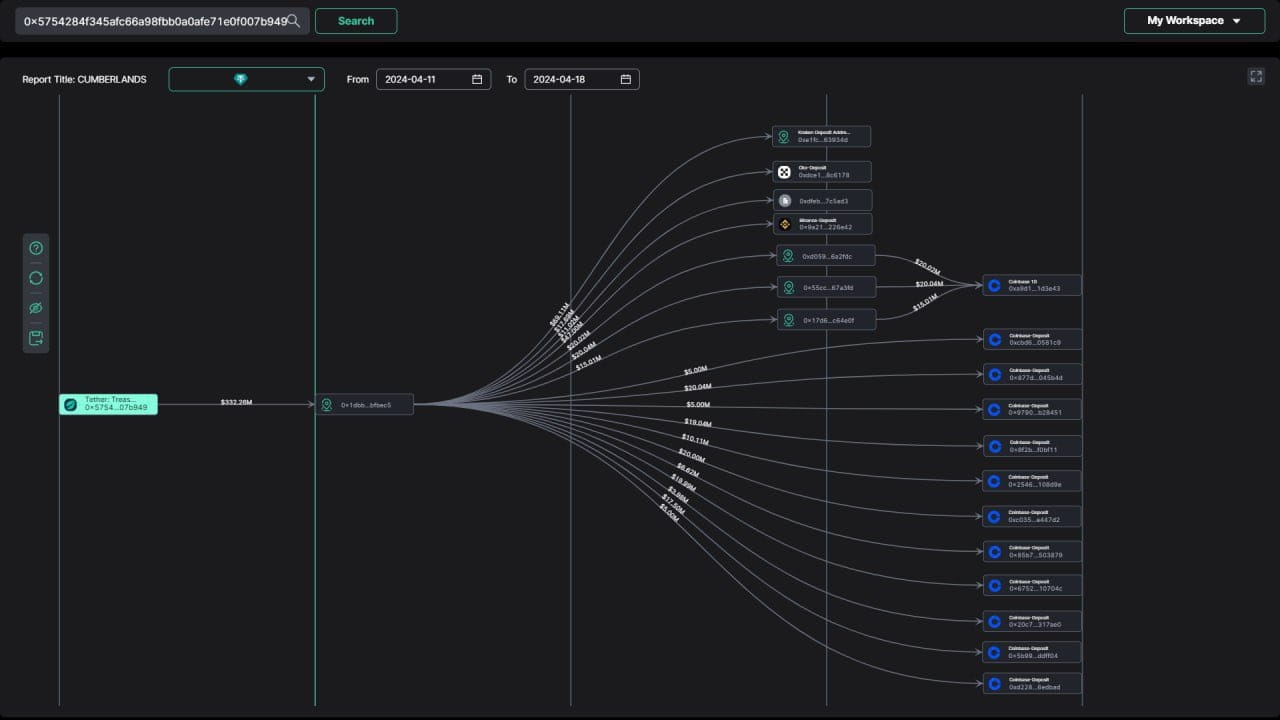Click the Coinbase icon on 0xc035...a447d2
This screenshot has width=1280, height=720.
coord(994,517)
